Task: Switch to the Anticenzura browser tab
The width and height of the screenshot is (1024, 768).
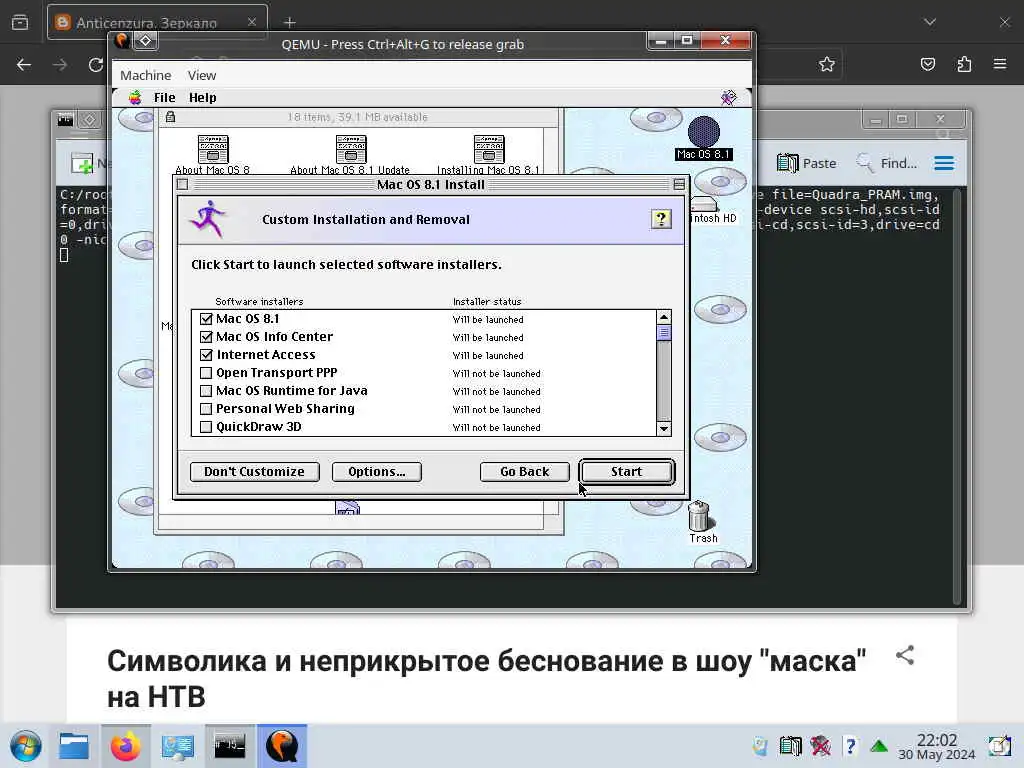Action: tap(157, 22)
